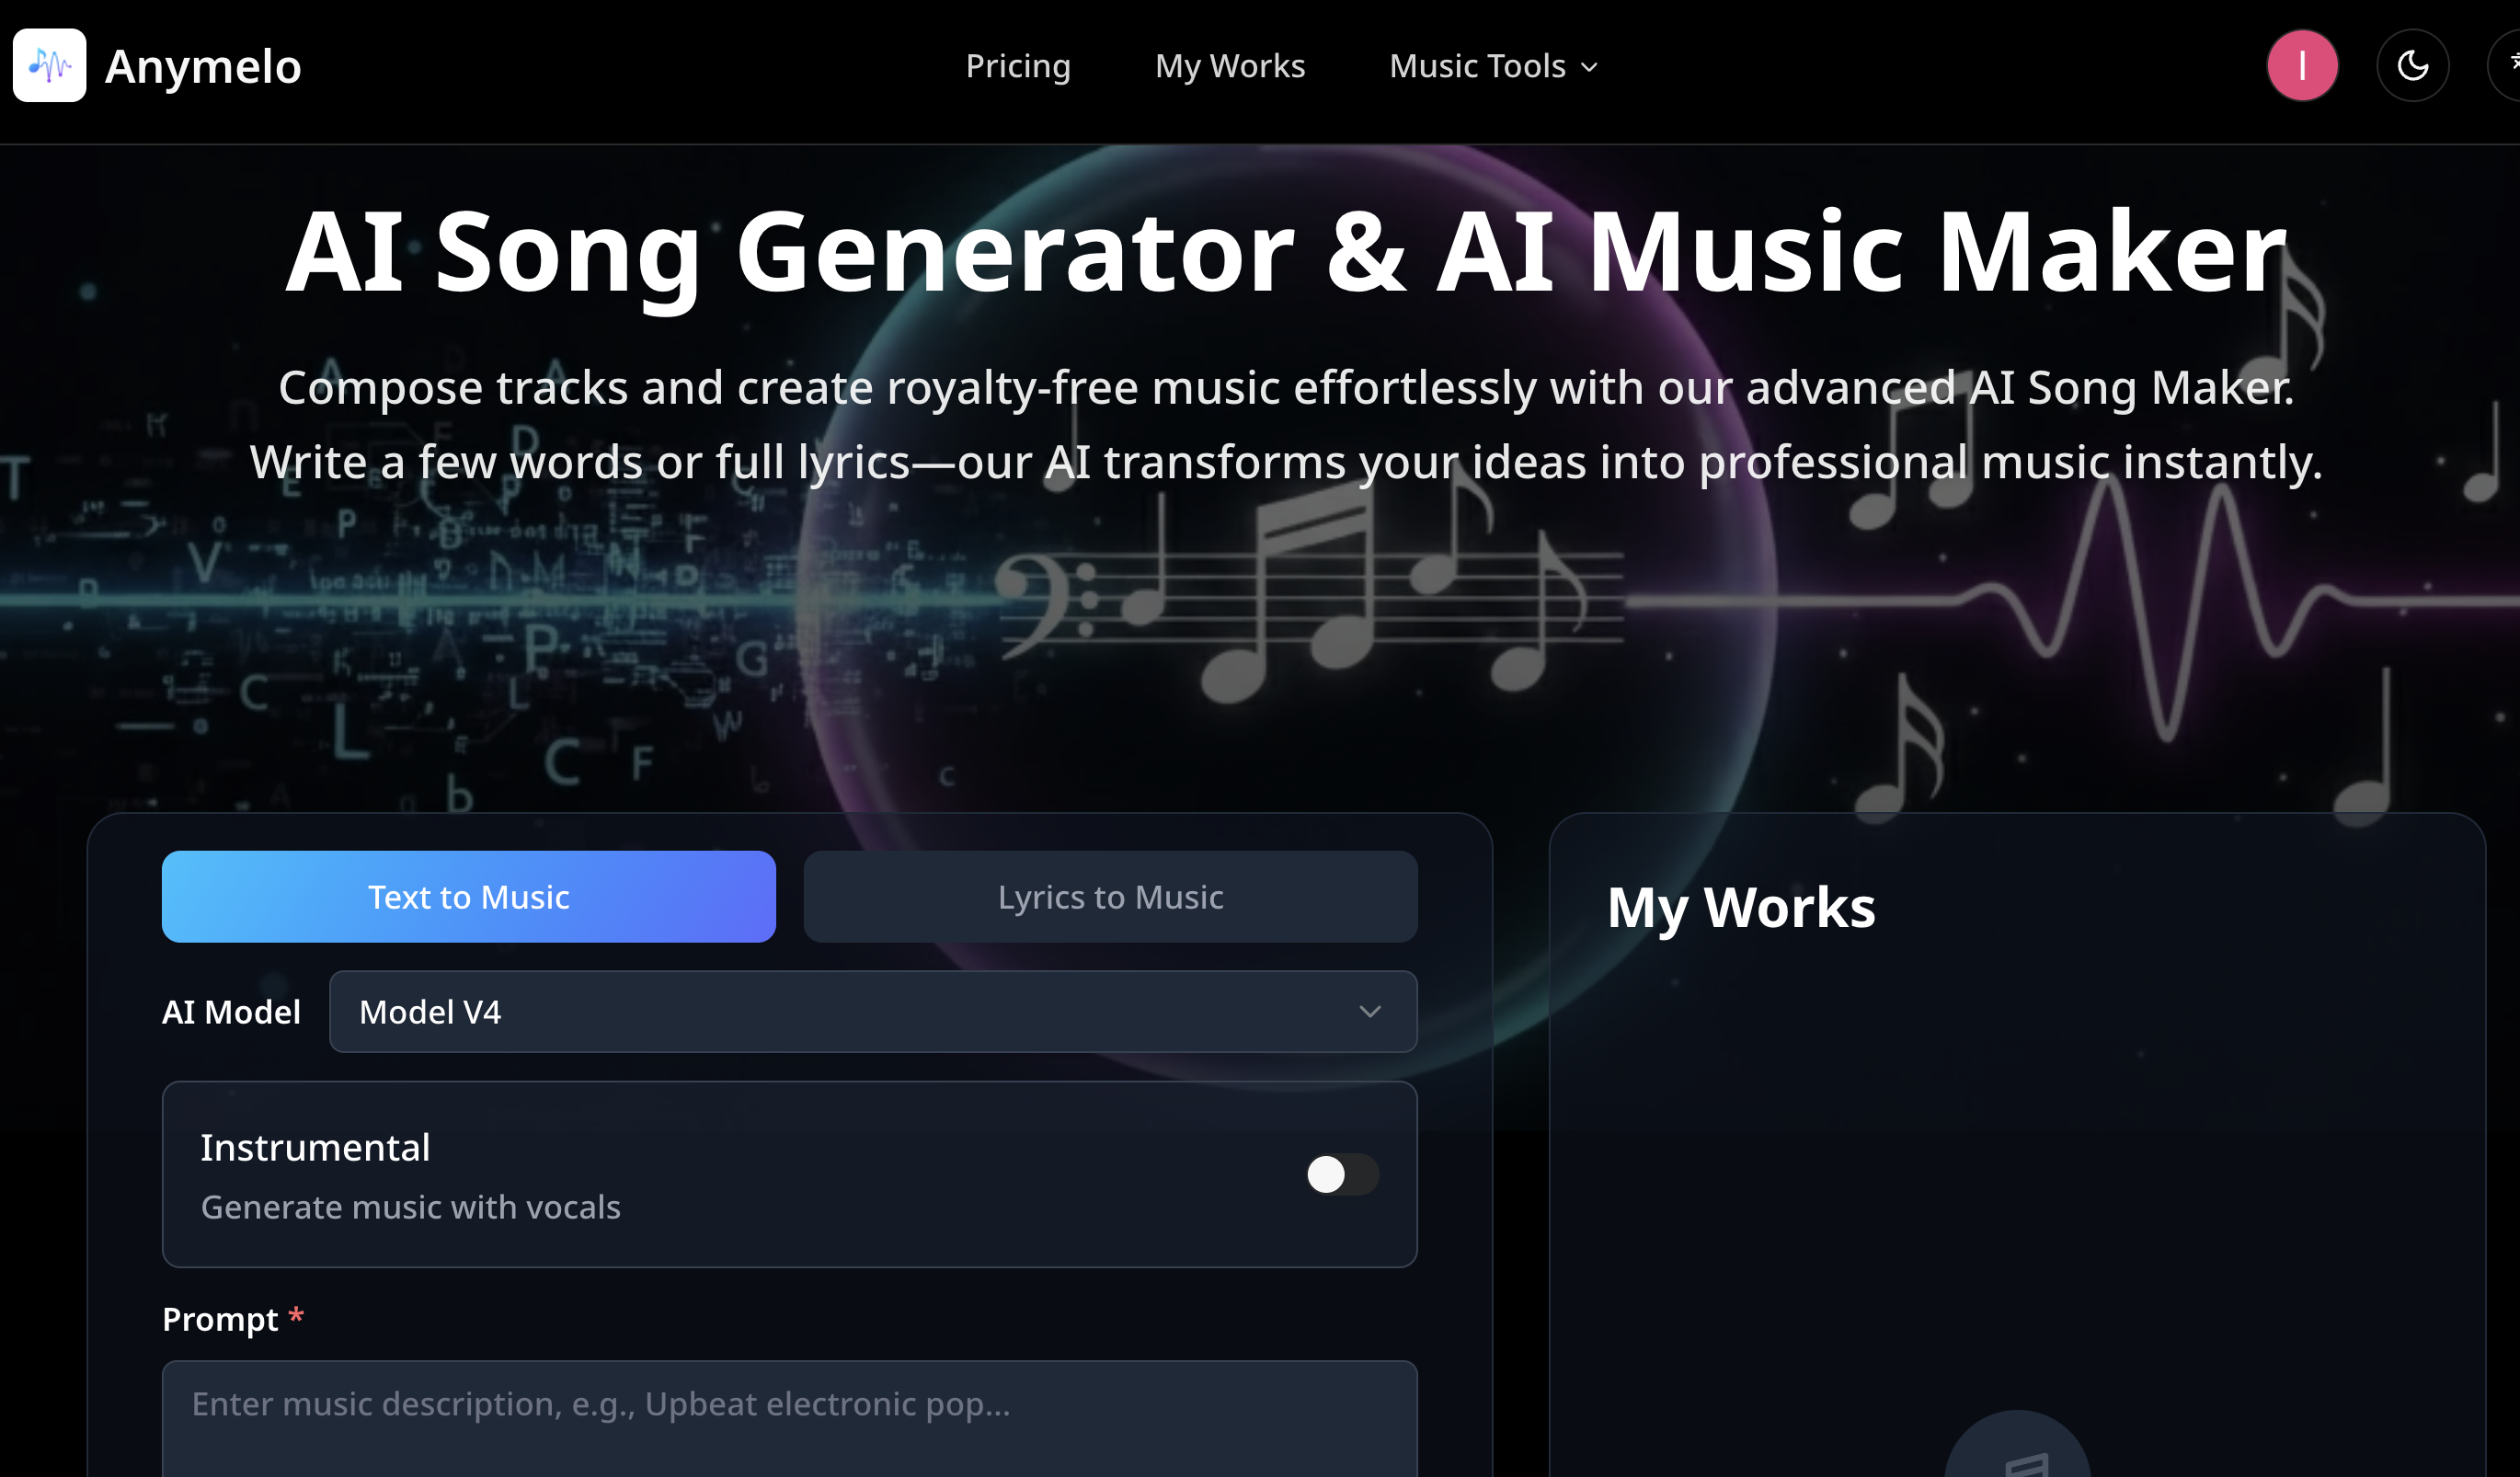The width and height of the screenshot is (2520, 1477).
Task: Click the AI Model label
Action: [231, 1012]
